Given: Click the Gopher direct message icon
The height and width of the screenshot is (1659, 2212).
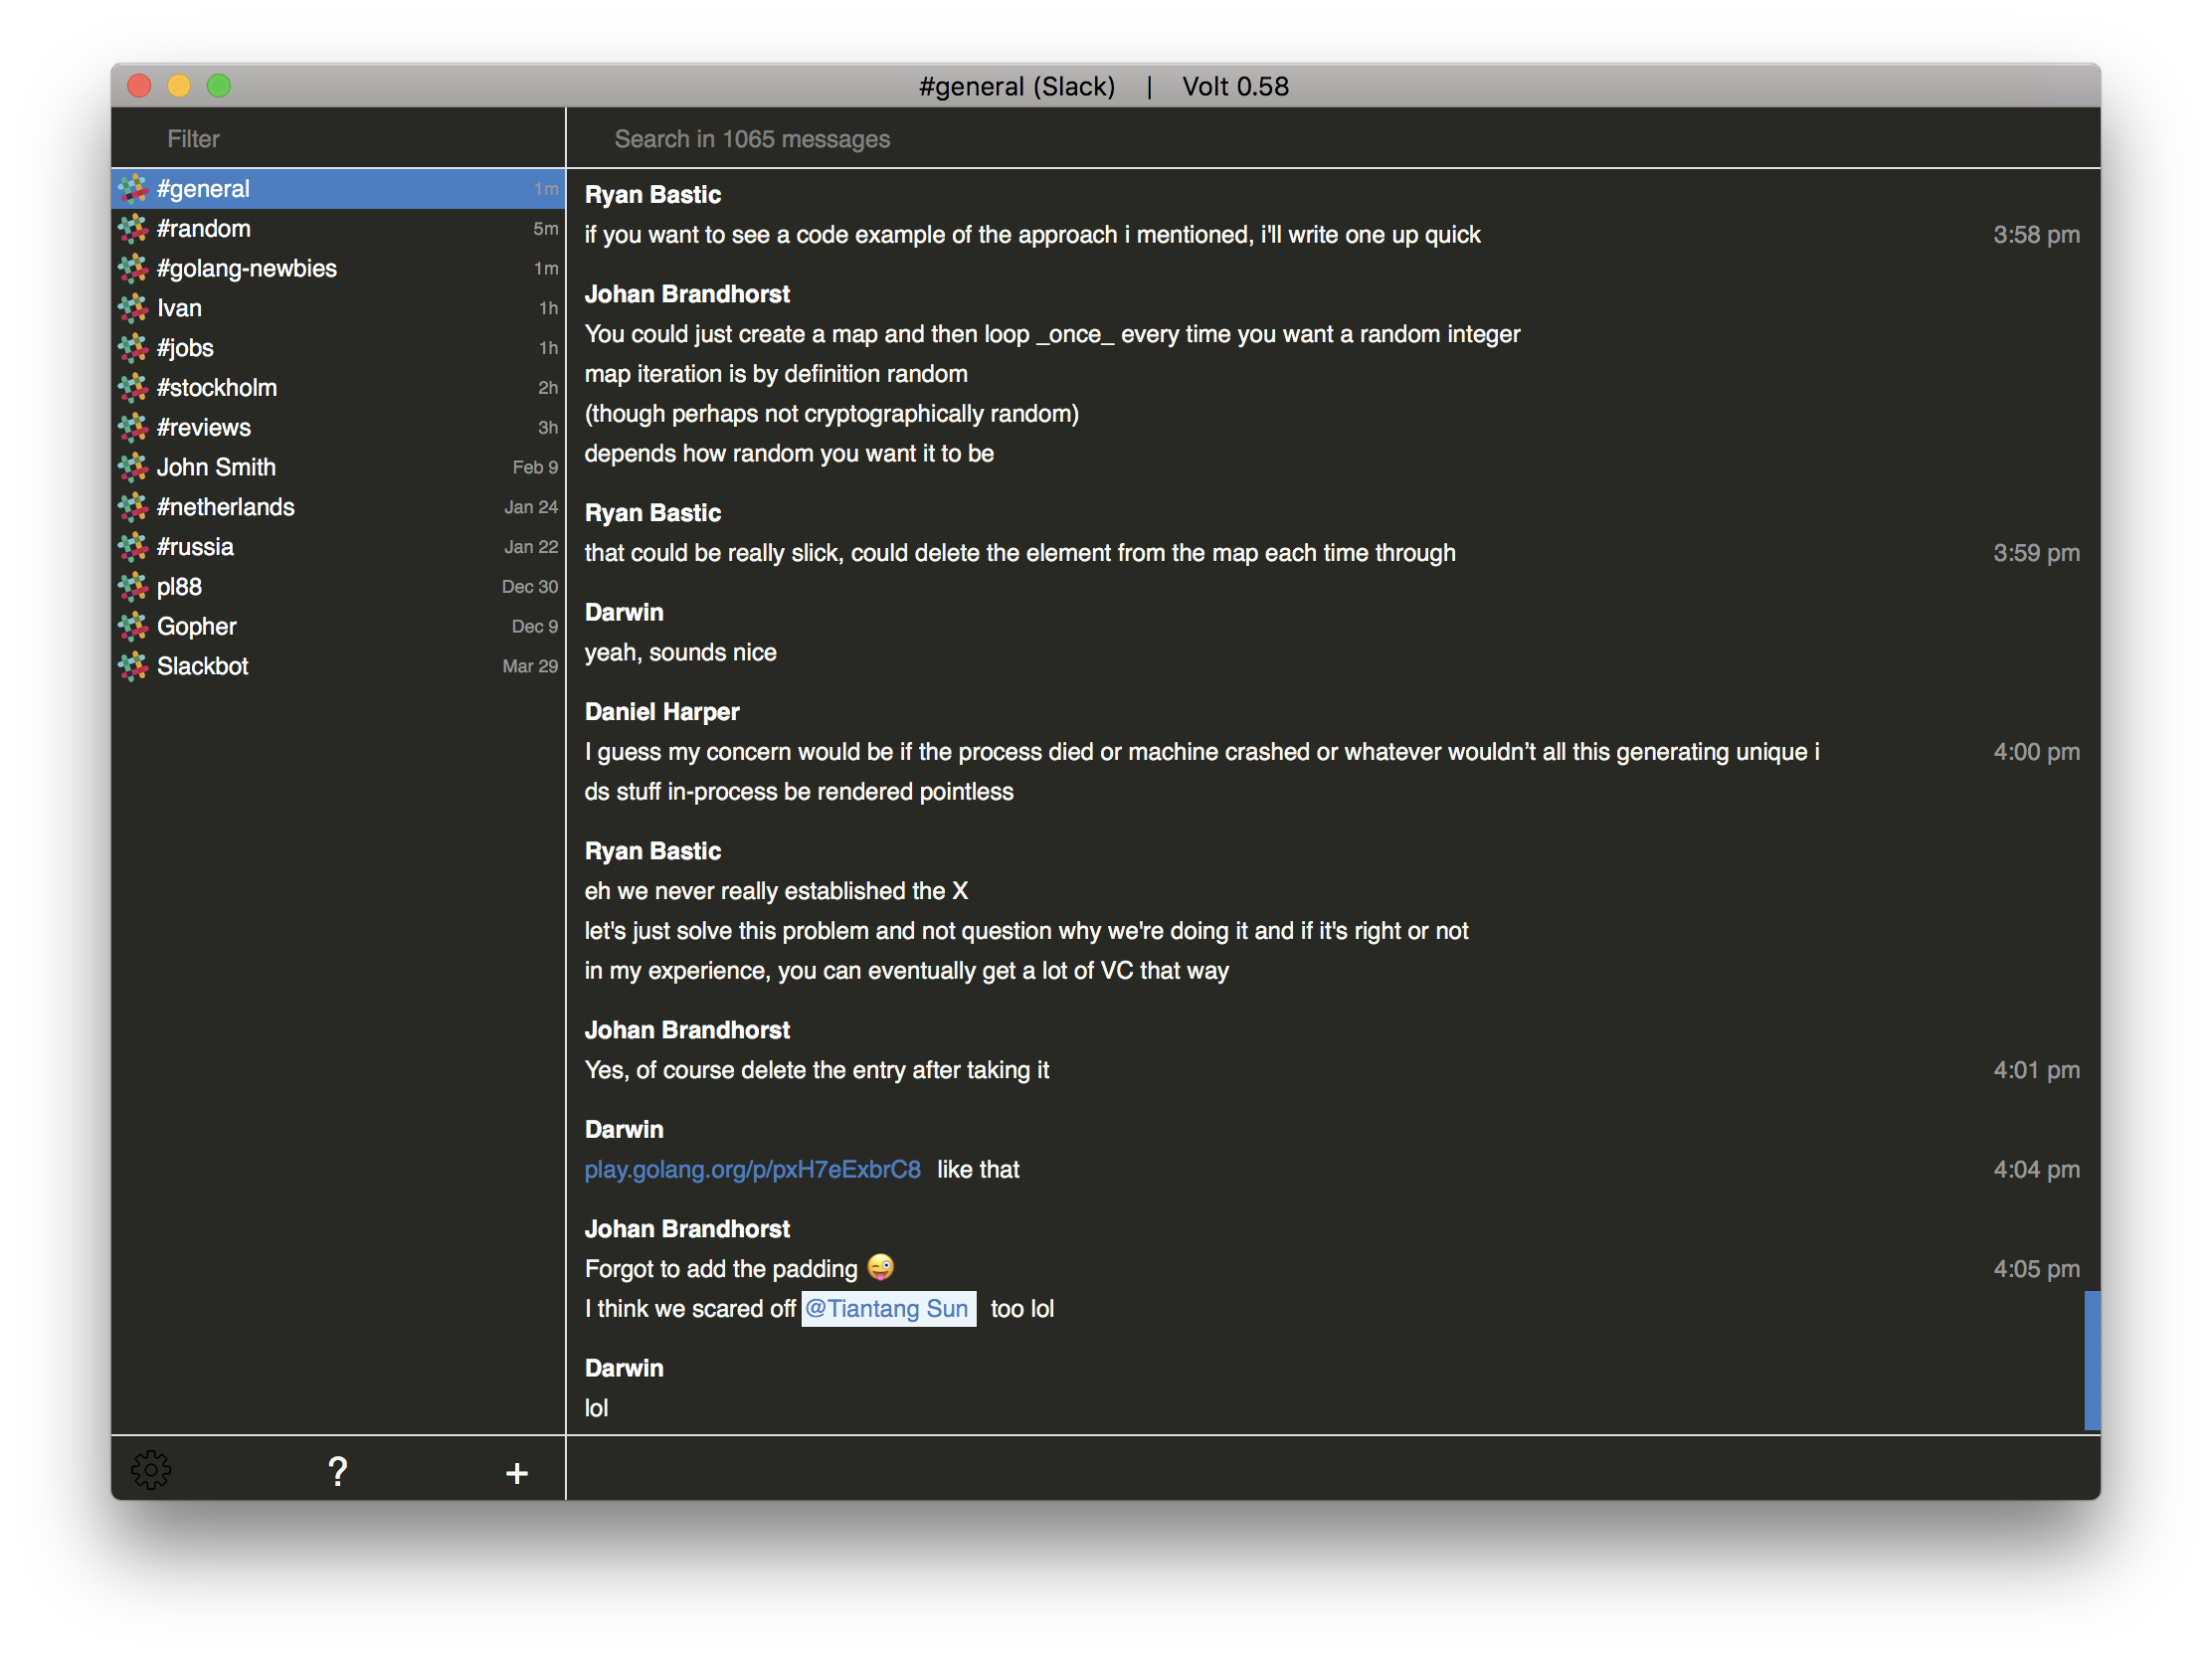Looking at the screenshot, I should point(139,626).
